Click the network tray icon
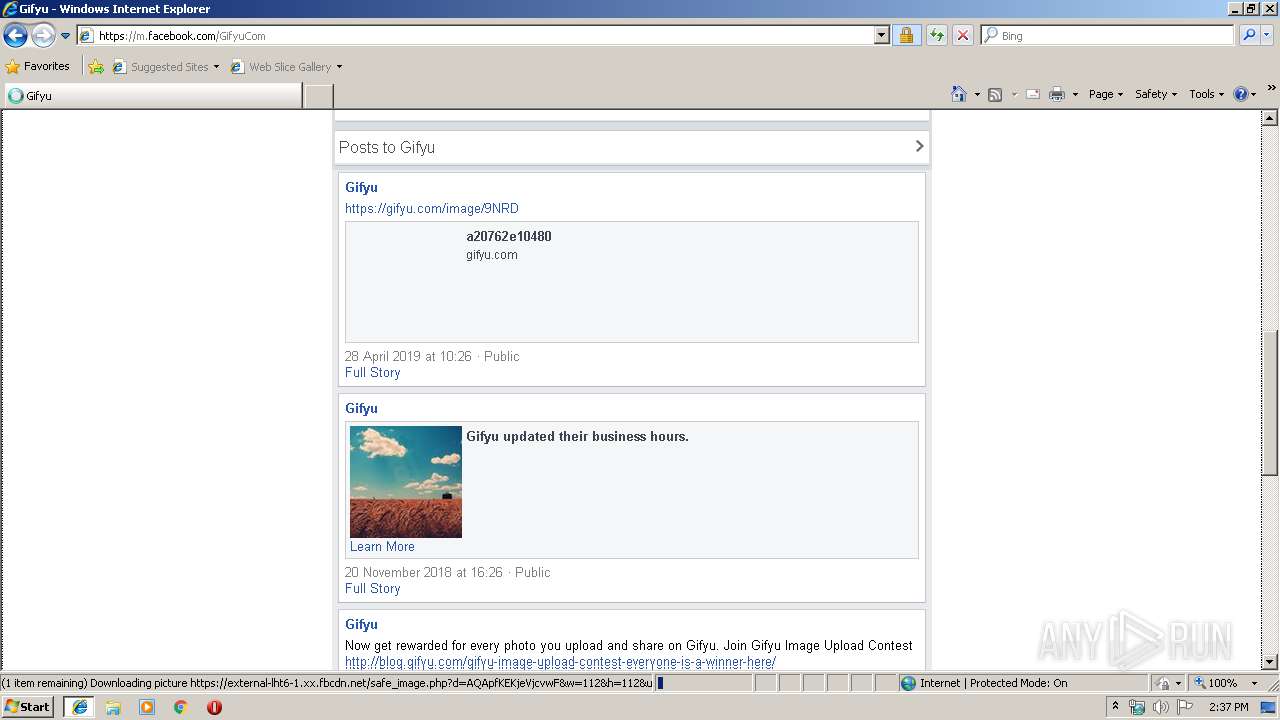The height and width of the screenshot is (720, 1280). (1137, 707)
